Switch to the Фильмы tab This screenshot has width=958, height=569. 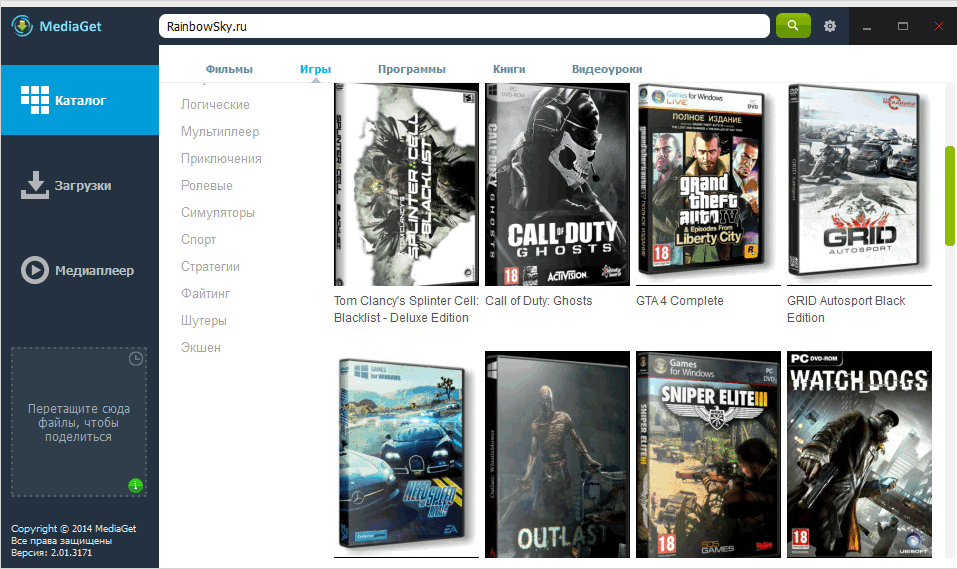(229, 69)
